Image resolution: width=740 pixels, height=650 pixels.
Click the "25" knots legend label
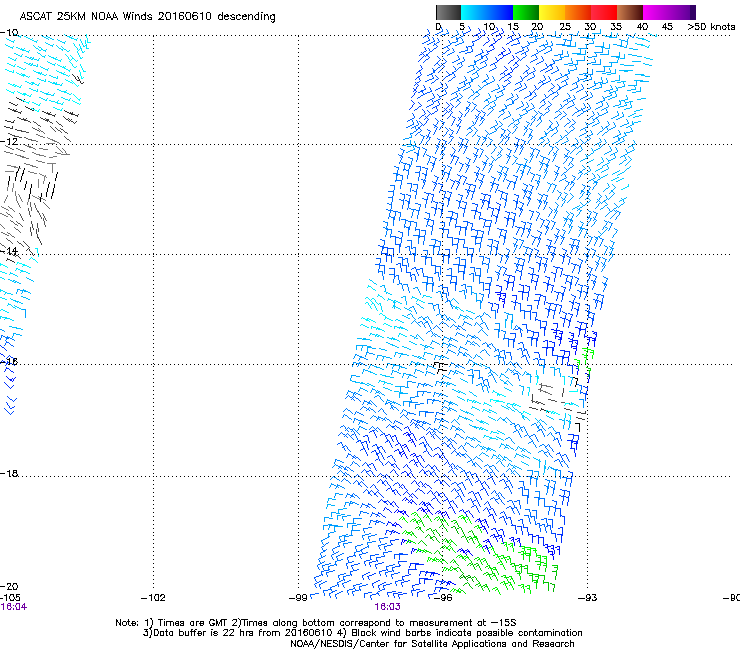pyautogui.click(x=565, y=26)
